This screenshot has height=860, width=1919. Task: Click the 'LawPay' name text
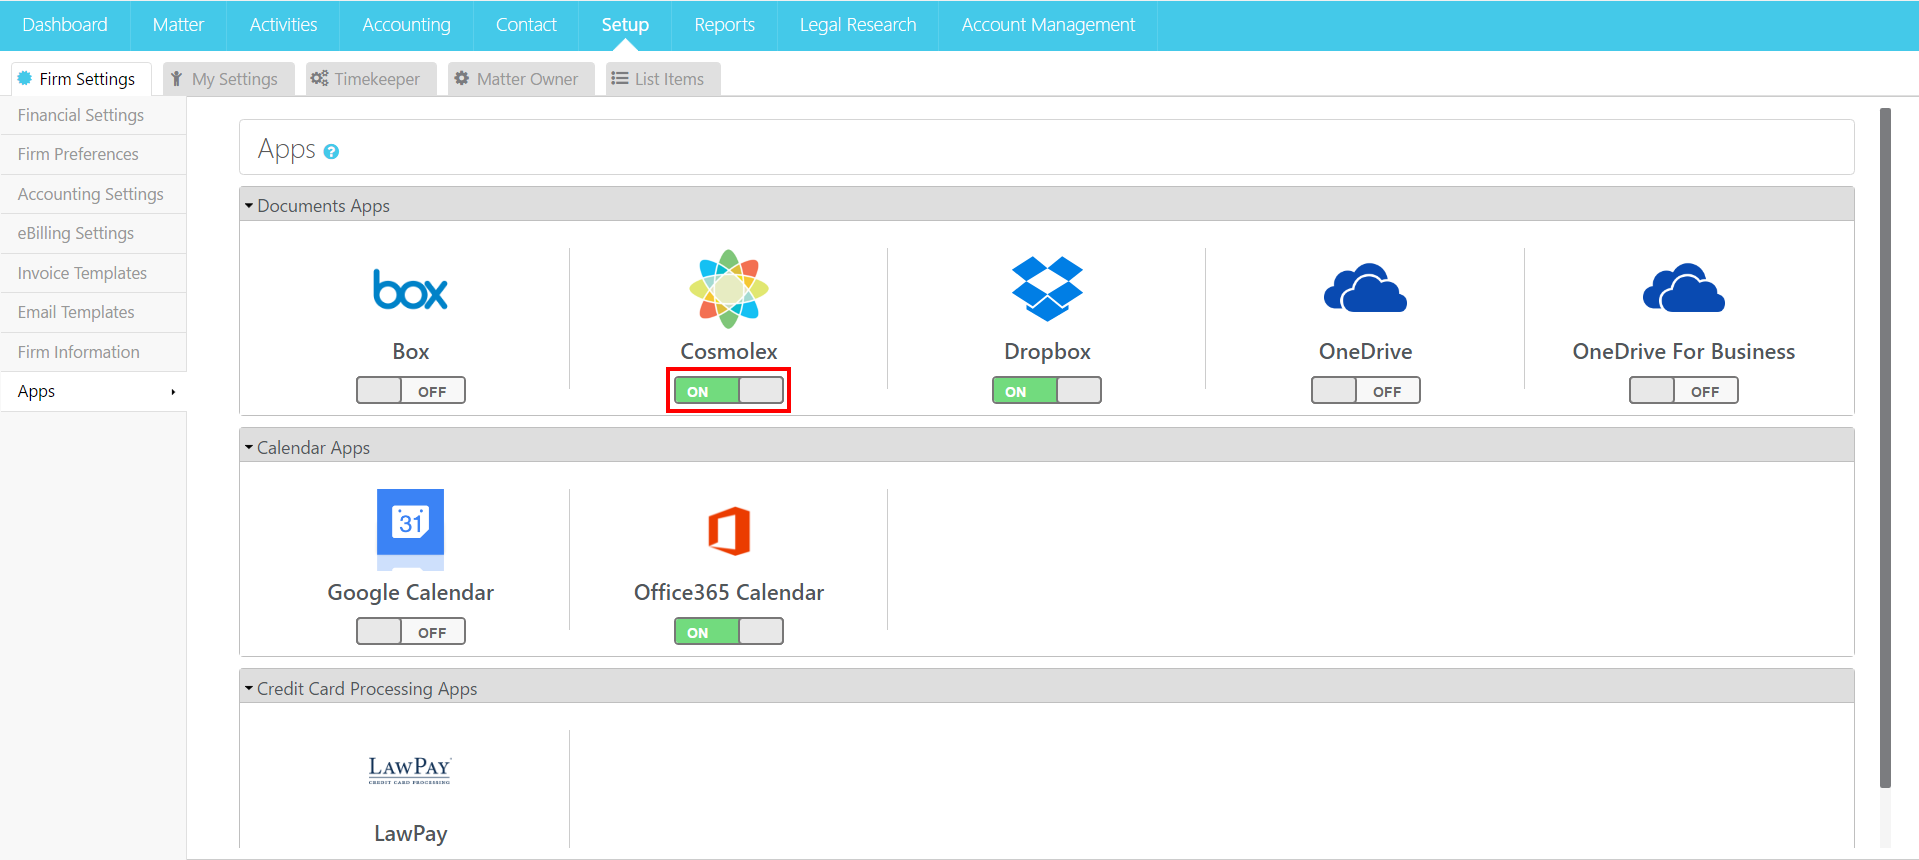pyautogui.click(x=410, y=834)
